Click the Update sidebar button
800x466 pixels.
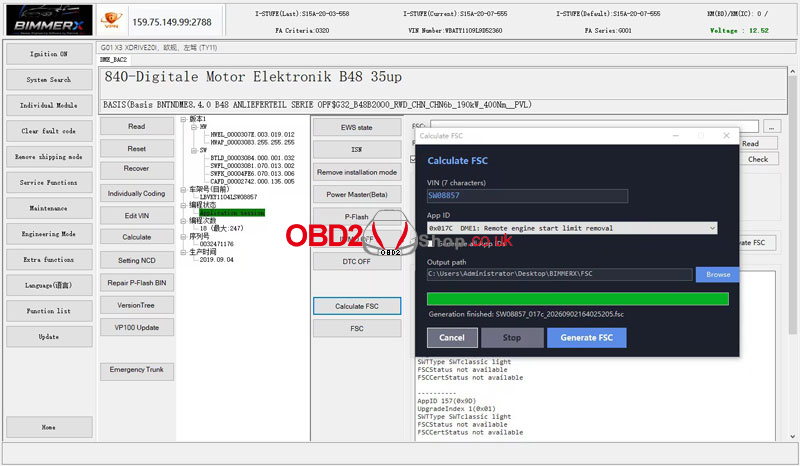pyautogui.click(x=49, y=337)
